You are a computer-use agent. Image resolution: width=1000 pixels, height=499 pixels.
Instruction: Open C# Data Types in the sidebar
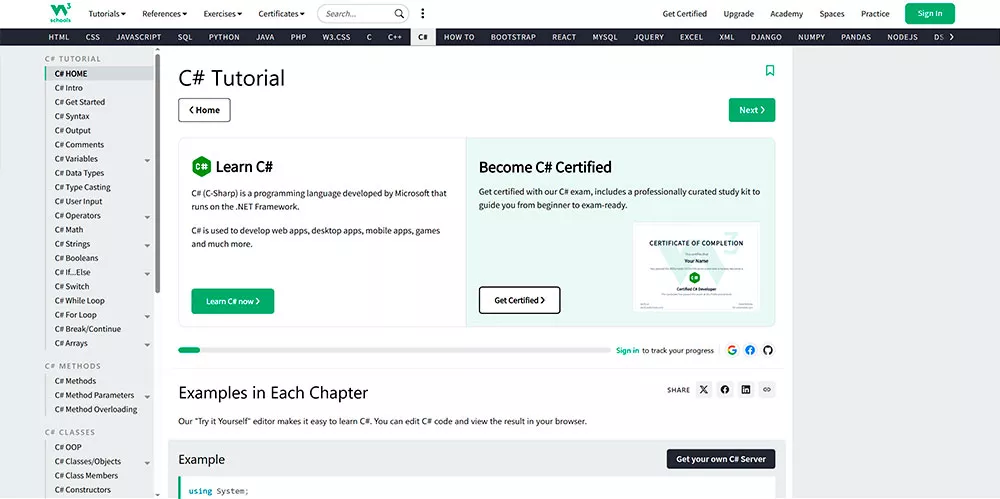(79, 173)
